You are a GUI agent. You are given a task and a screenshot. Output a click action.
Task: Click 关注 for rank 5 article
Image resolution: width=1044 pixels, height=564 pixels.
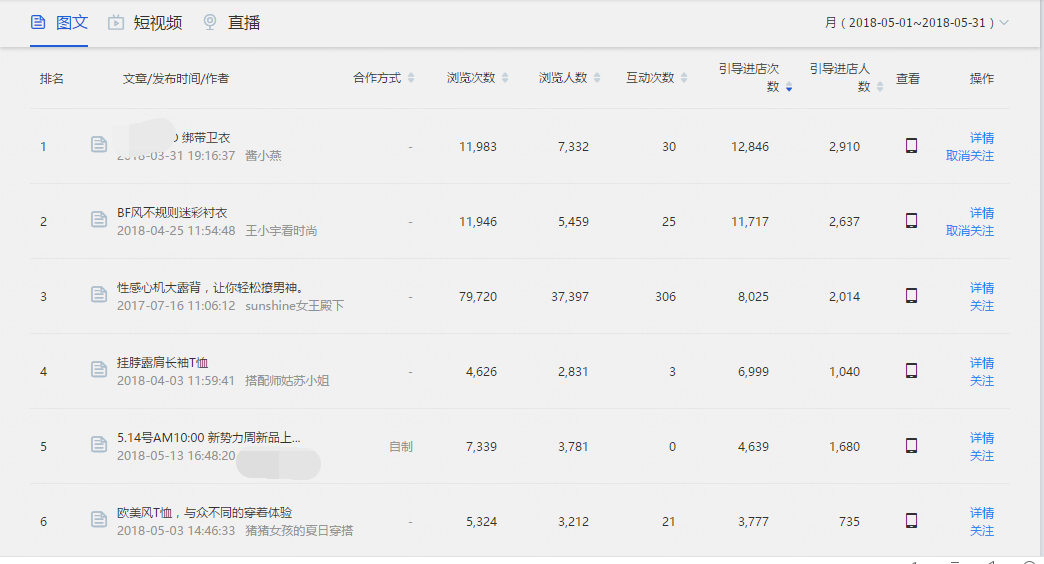pyautogui.click(x=981, y=456)
